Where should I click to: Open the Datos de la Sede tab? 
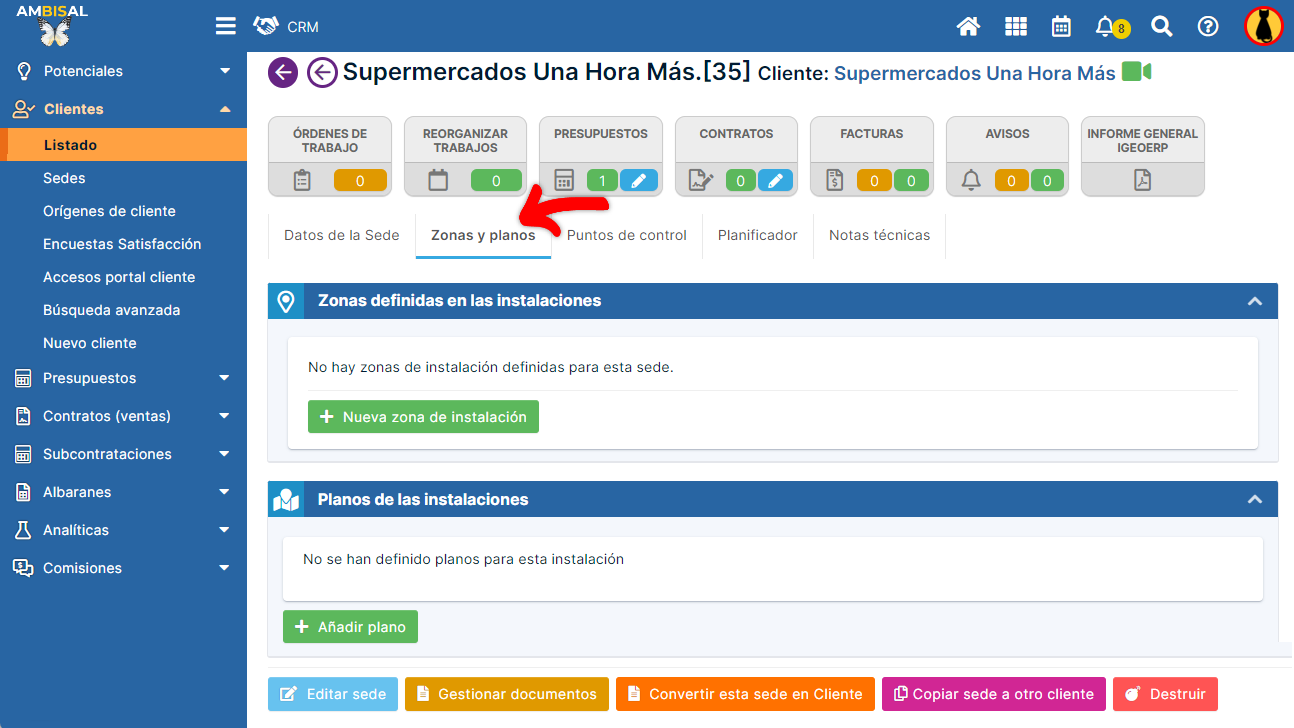pyautogui.click(x=341, y=235)
